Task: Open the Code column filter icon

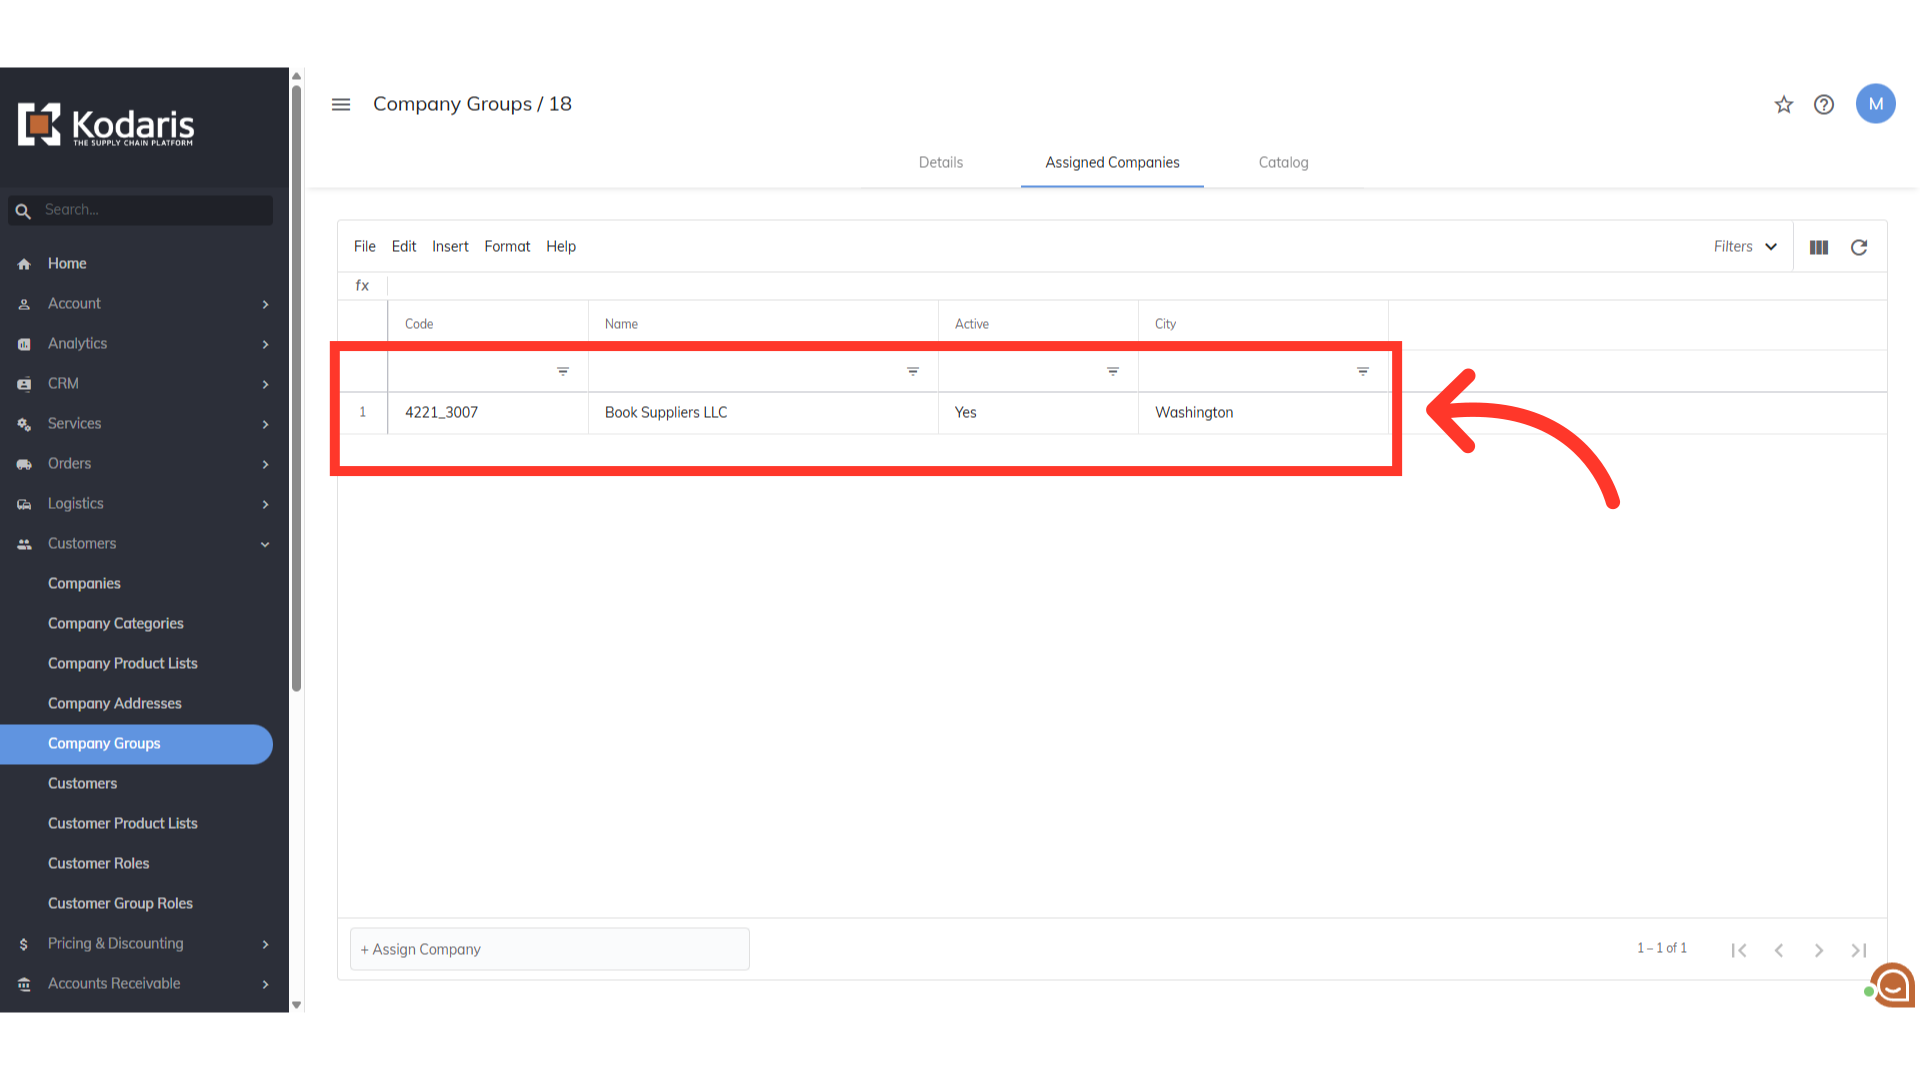Action: (563, 371)
